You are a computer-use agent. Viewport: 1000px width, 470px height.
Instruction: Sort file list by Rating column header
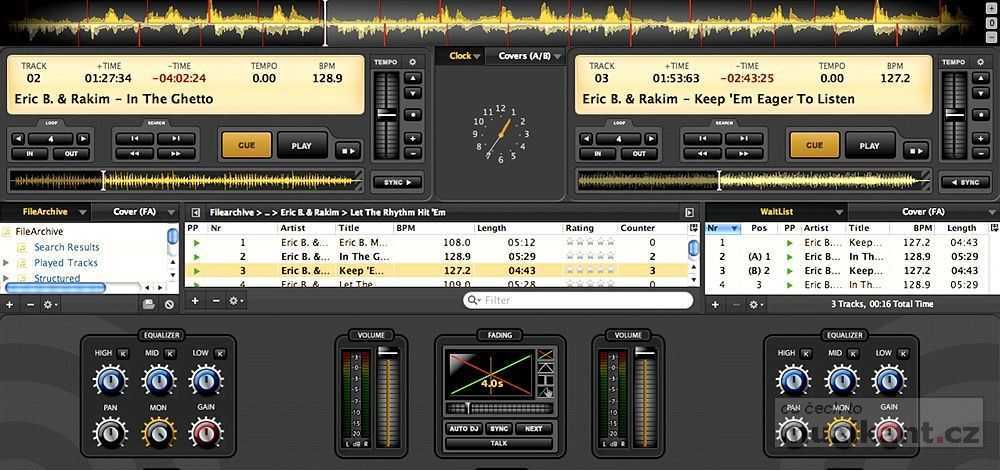(591, 228)
